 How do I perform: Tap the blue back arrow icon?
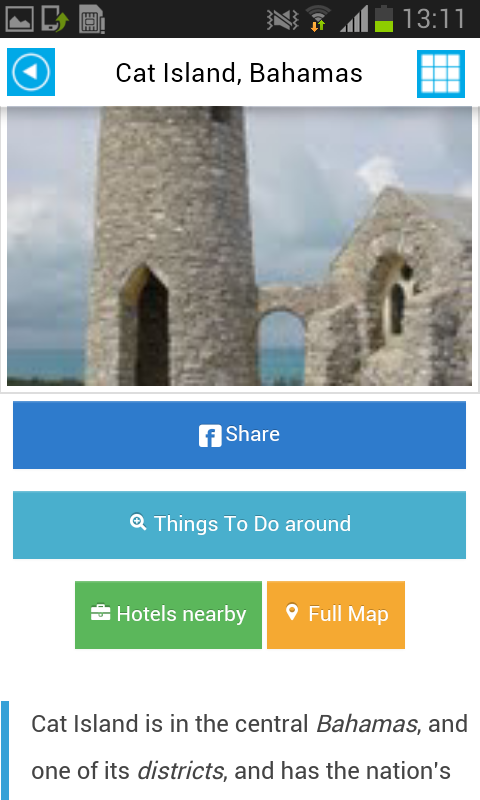coord(31,72)
